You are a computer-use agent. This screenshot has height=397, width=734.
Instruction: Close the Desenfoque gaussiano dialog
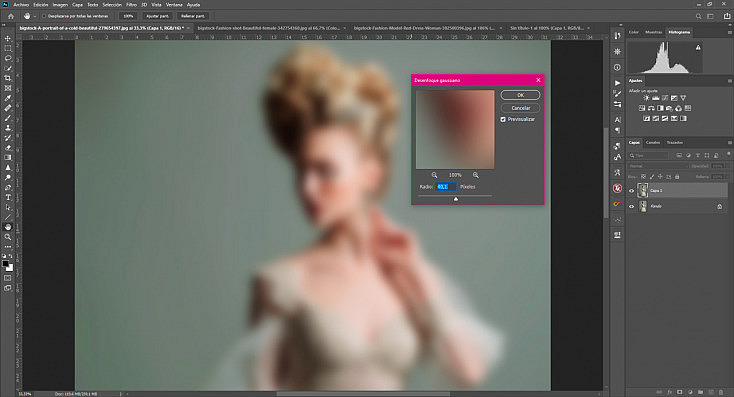click(x=538, y=80)
